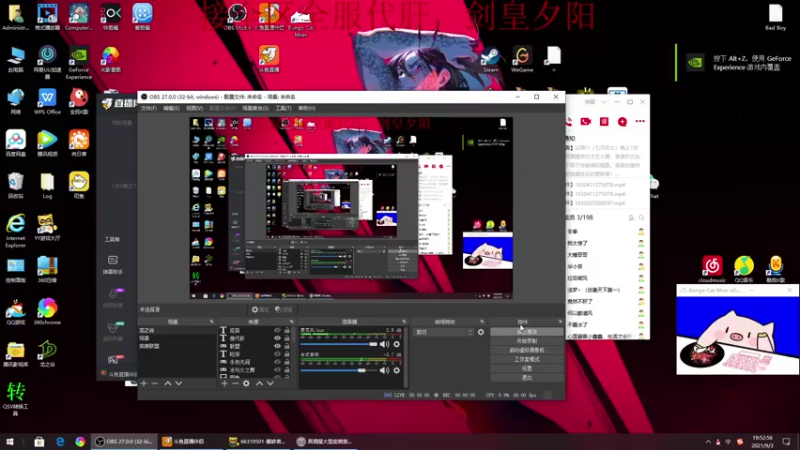Select 英雄联盟 scene in Scenes list
The height and width of the screenshot is (450, 800).
[x=177, y=346]
